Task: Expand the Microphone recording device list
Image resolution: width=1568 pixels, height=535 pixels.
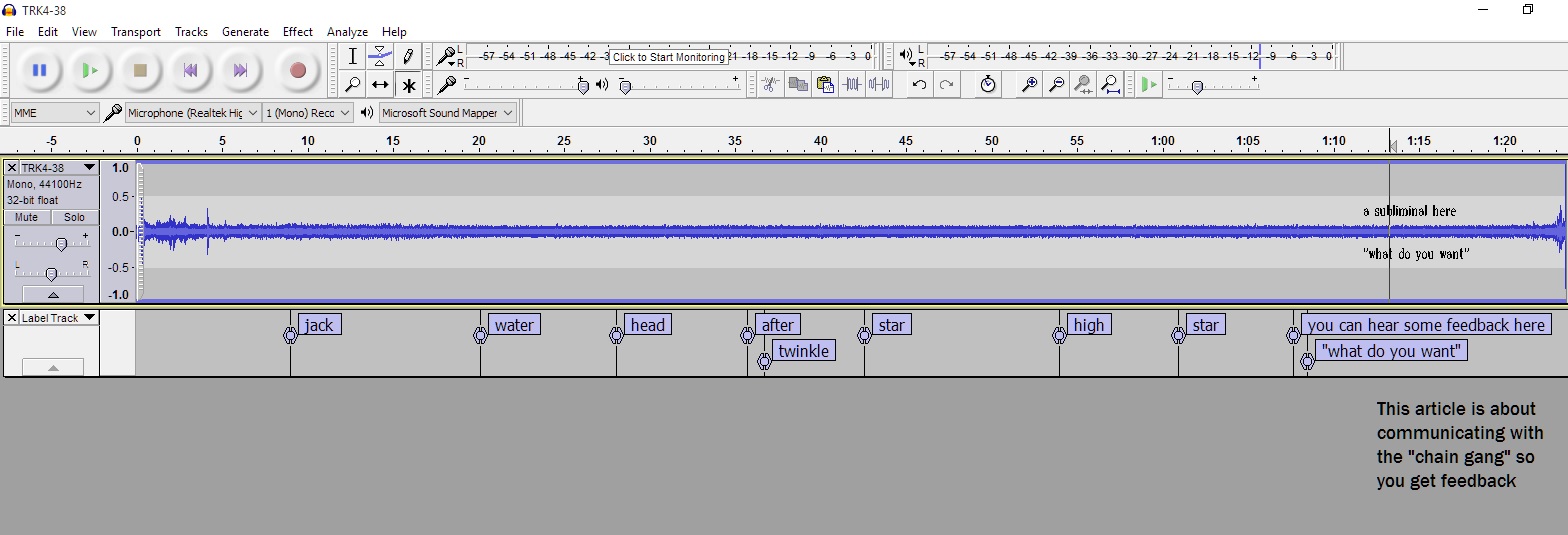Action: (x=192, y=113)
